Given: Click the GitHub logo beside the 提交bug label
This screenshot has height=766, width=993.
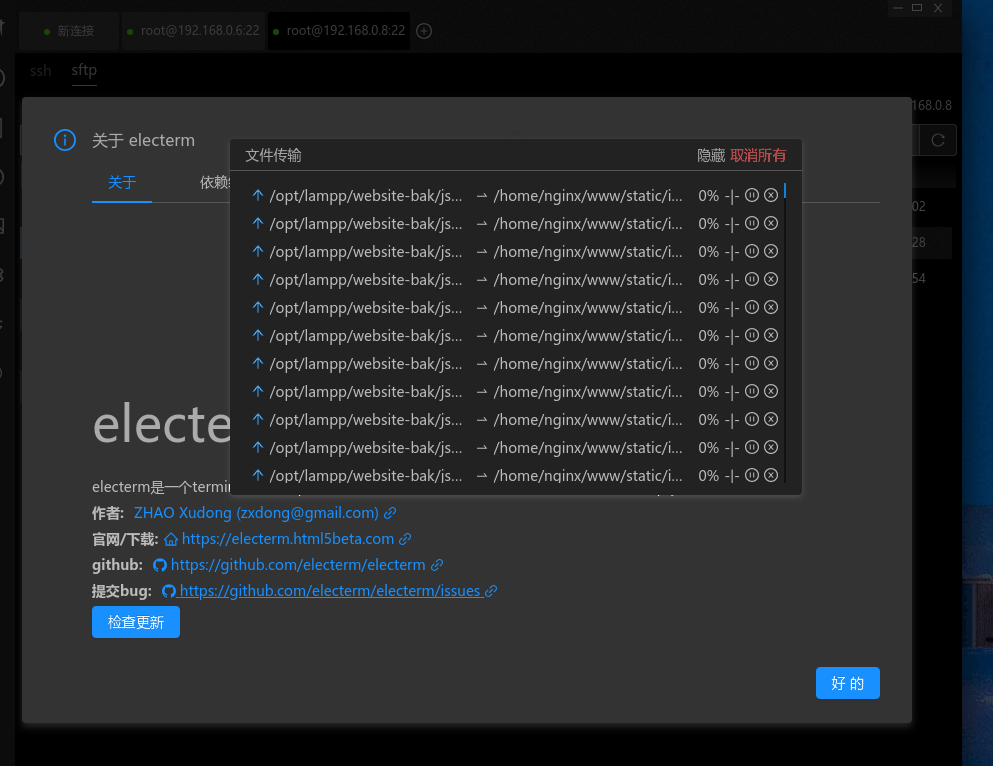Looking at the screenshot, I should tap(168, 591).
